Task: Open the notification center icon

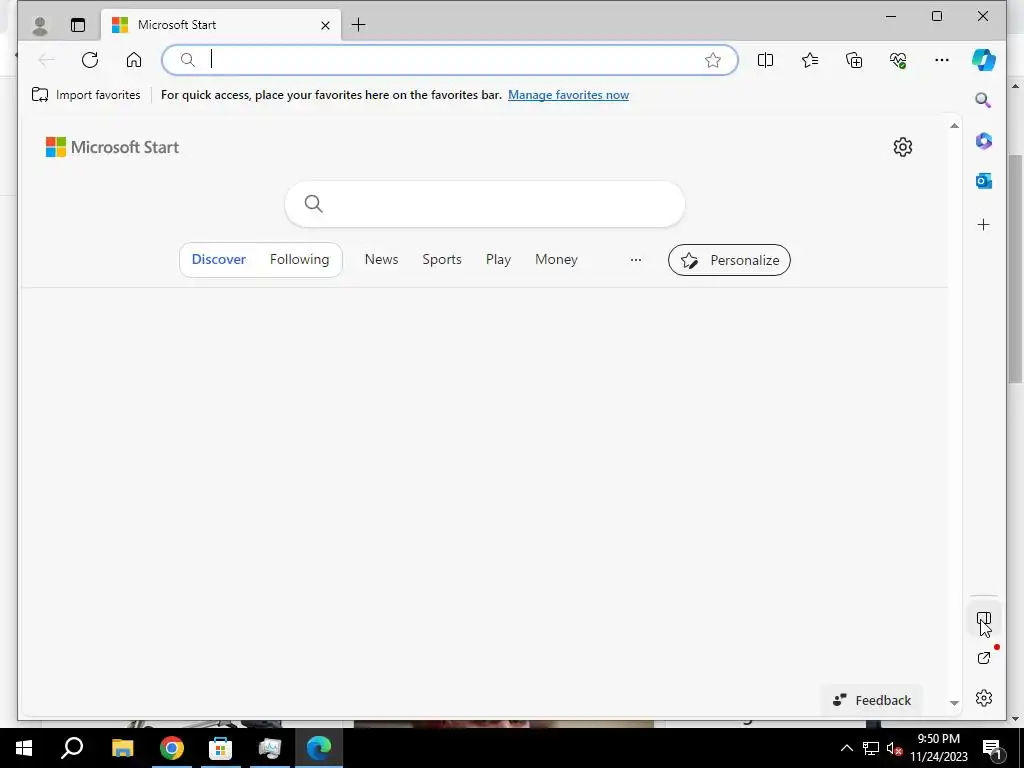Action: (993, 748)
